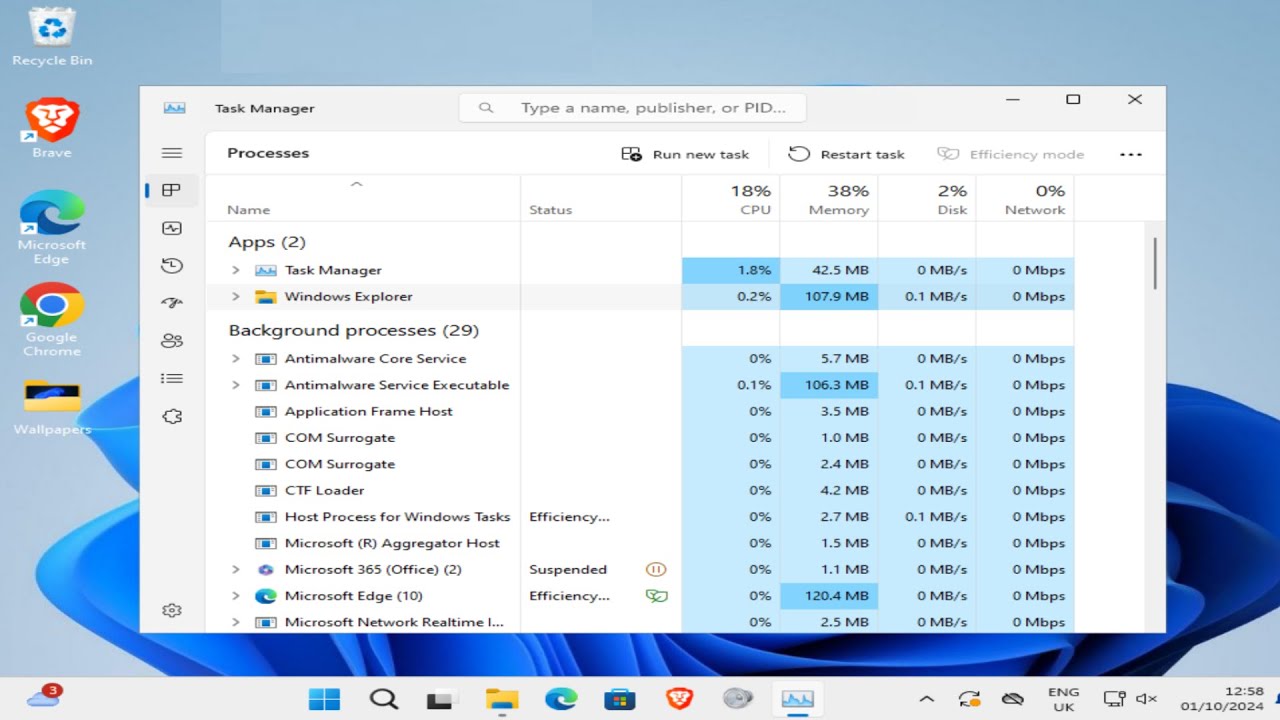The width and height of the screenshot is (1280, 720).
Task: Open the App history page in sidebar
Action: pos(172,265)
